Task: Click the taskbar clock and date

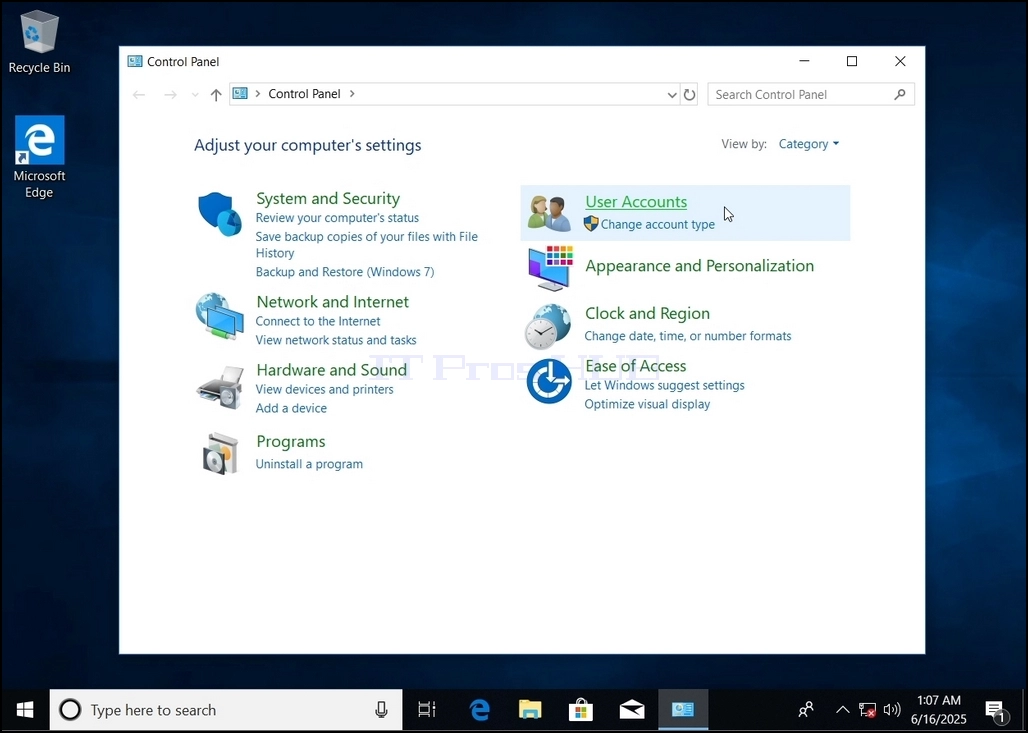Action: 938,709
